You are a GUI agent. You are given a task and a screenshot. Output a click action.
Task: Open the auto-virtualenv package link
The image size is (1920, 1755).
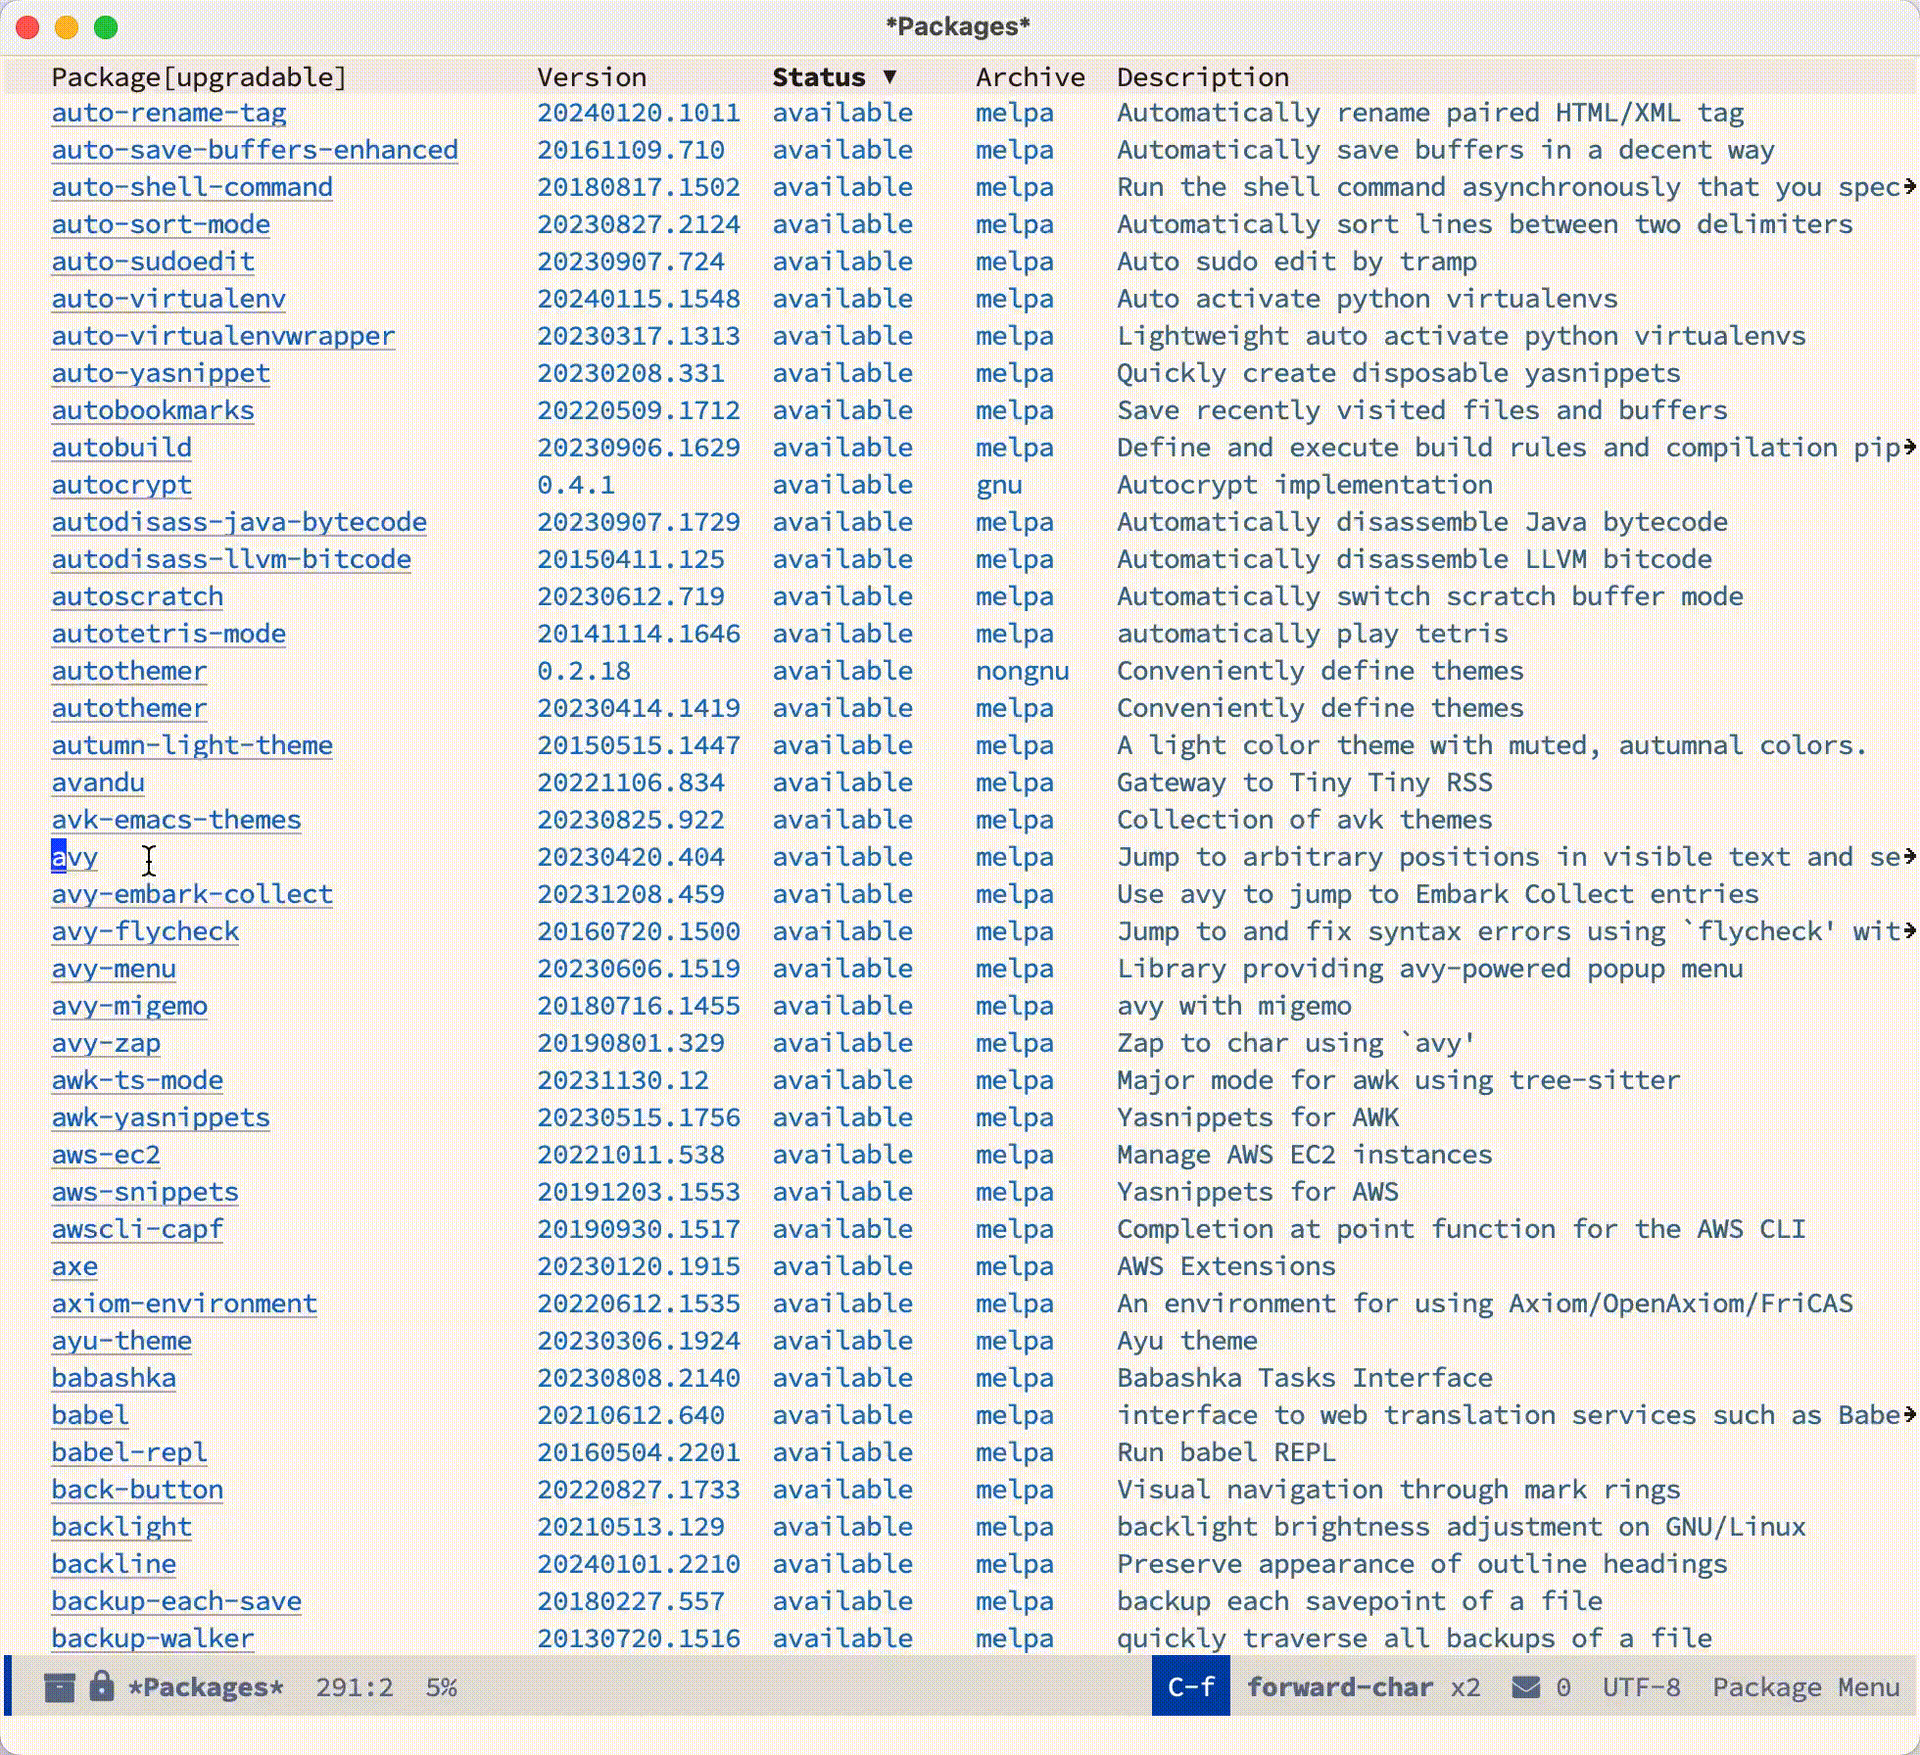tap(169, 299)
